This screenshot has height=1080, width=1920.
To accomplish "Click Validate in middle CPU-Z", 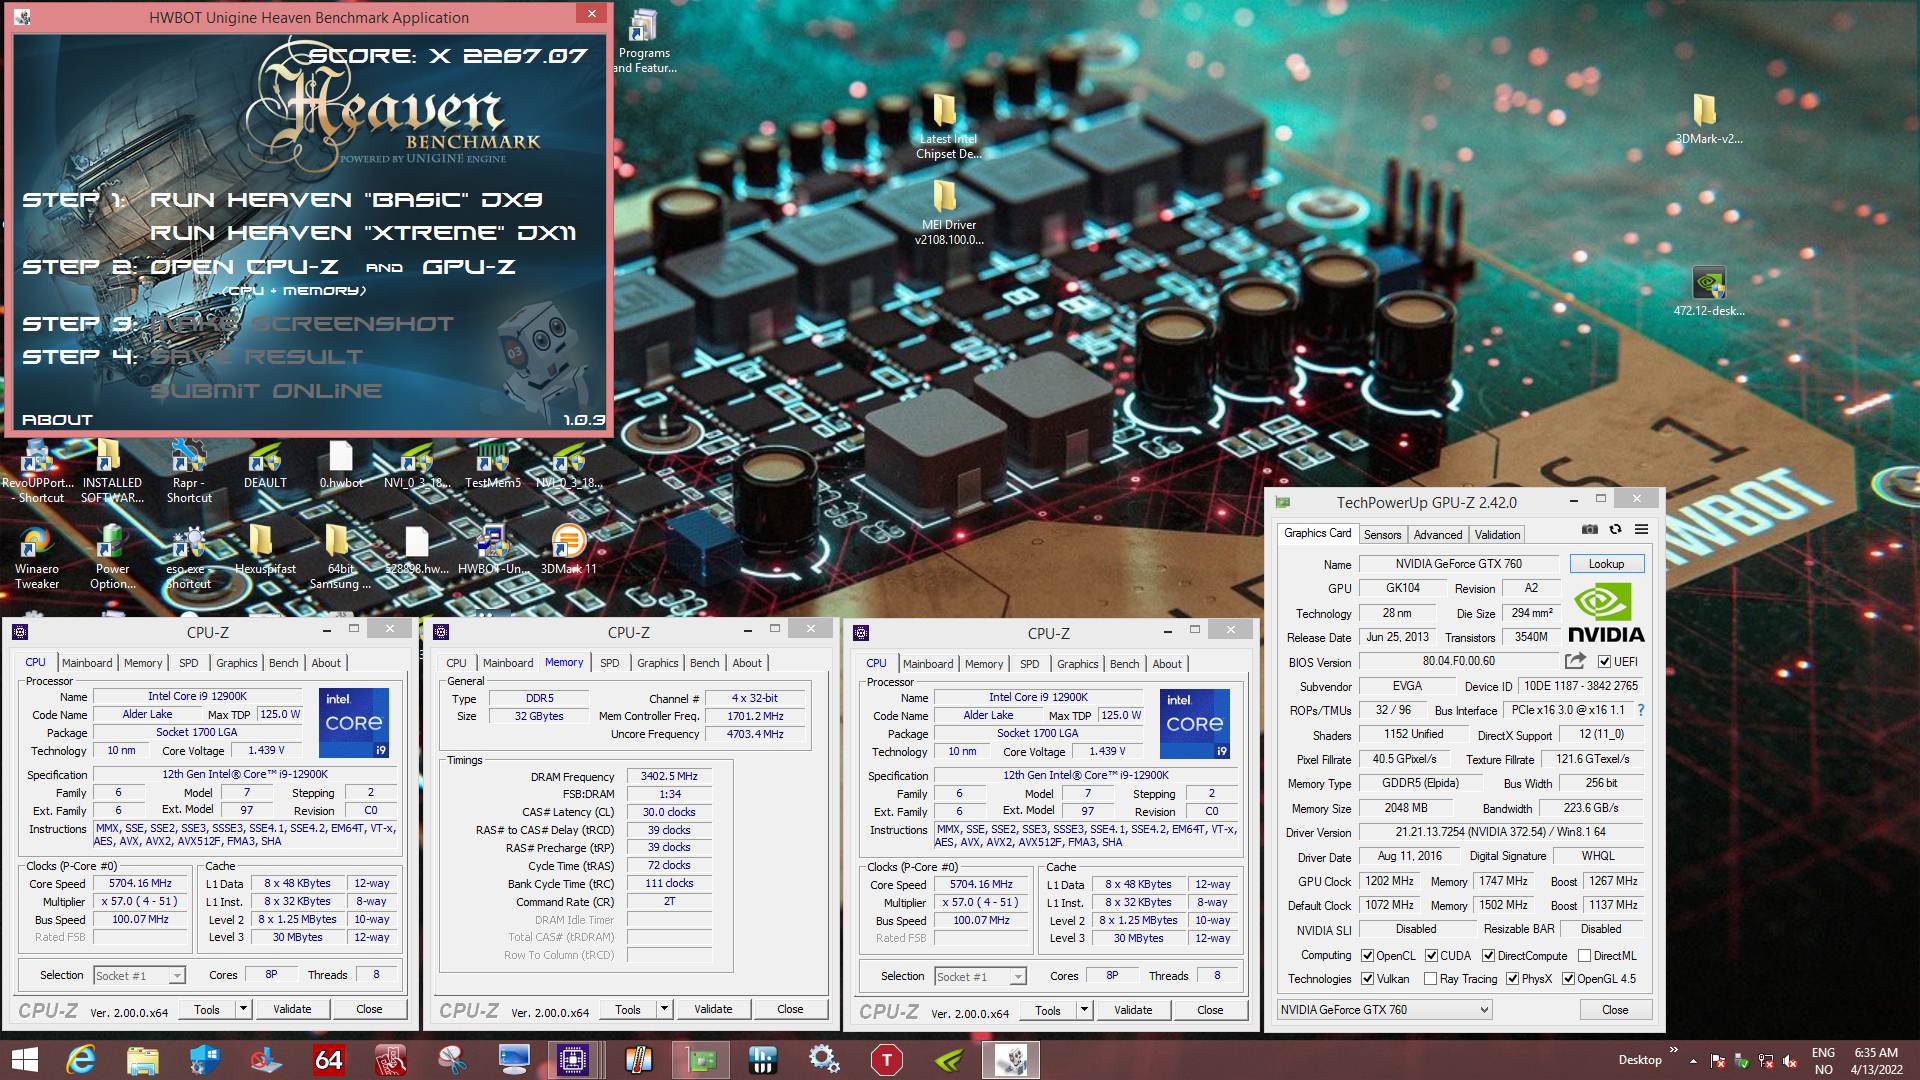I will [713, 1009].
